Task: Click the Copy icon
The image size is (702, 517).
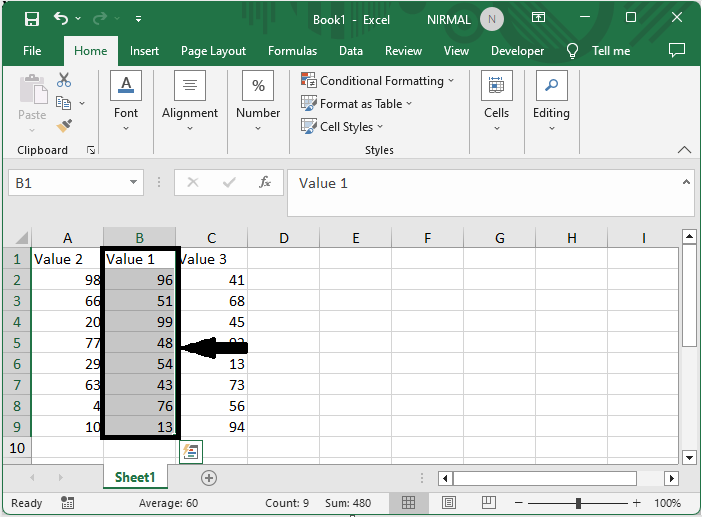Action: pyautogui.click(x=63, y=103)
